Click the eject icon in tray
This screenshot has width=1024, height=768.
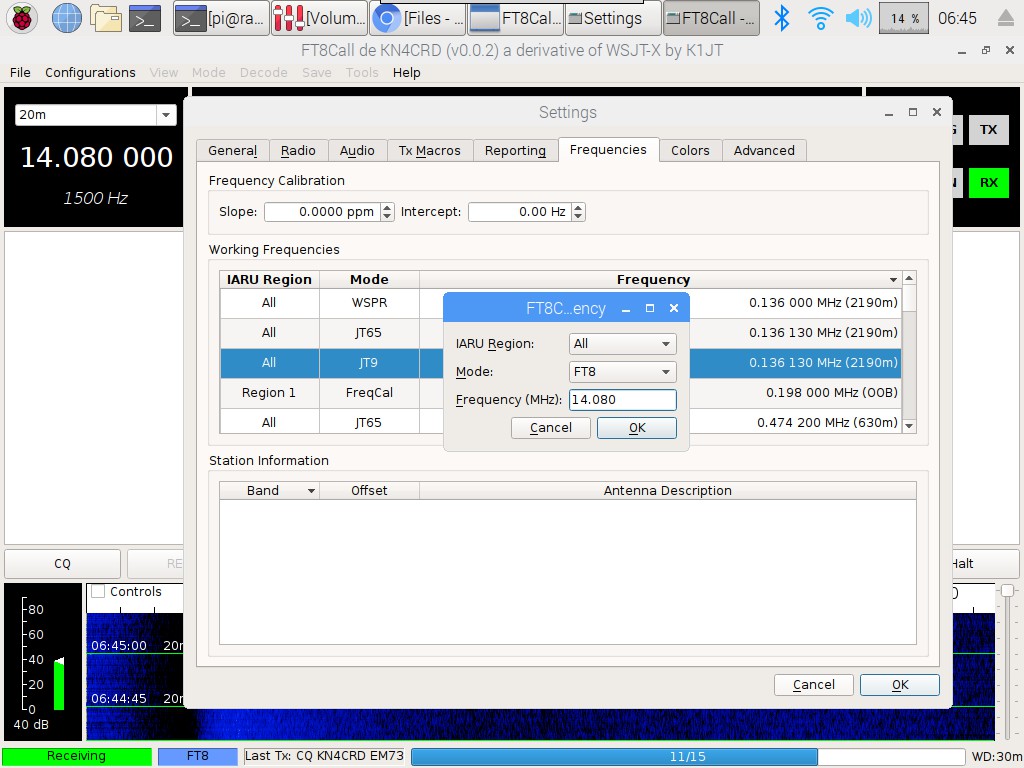point(1005,18)
